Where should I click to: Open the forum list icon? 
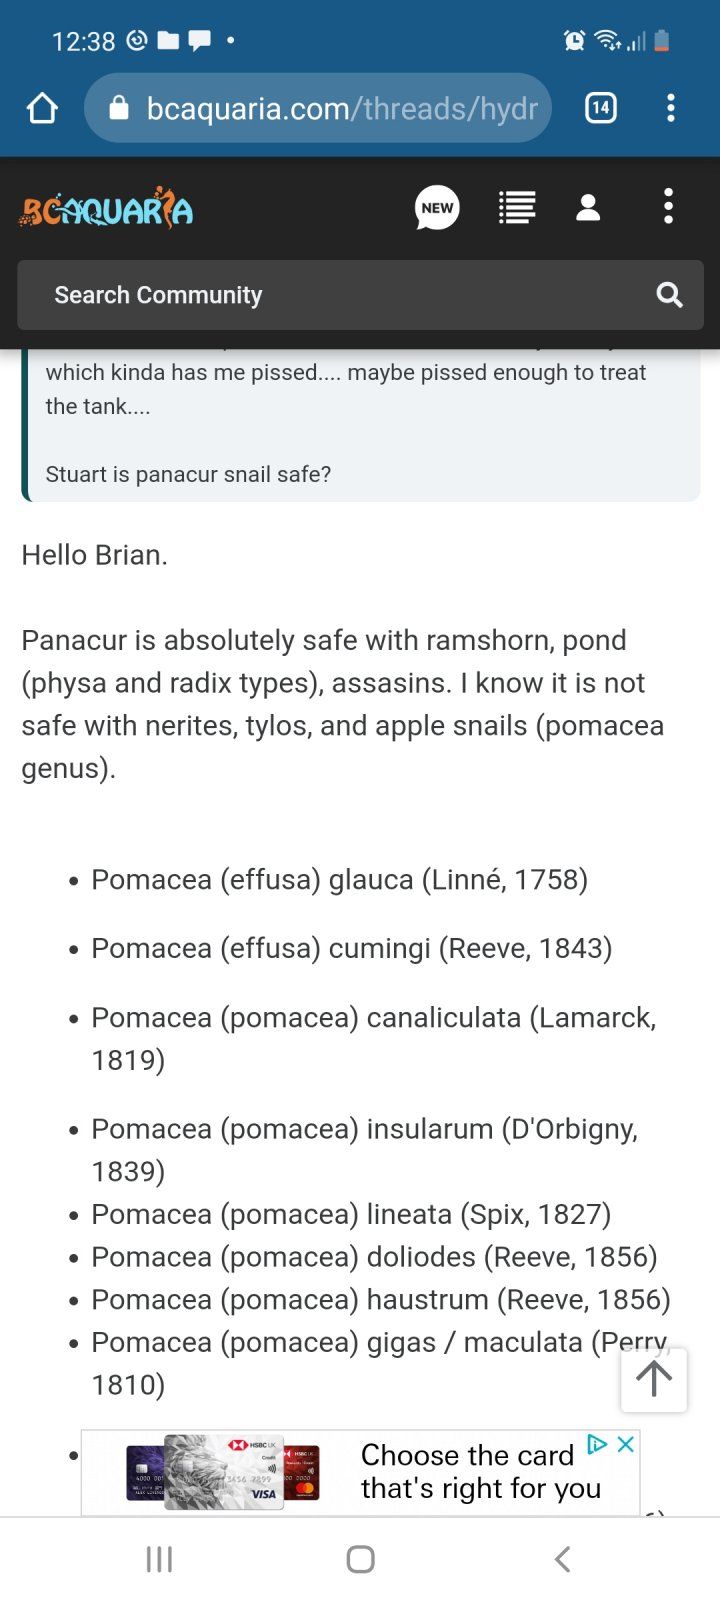[517, 208]
